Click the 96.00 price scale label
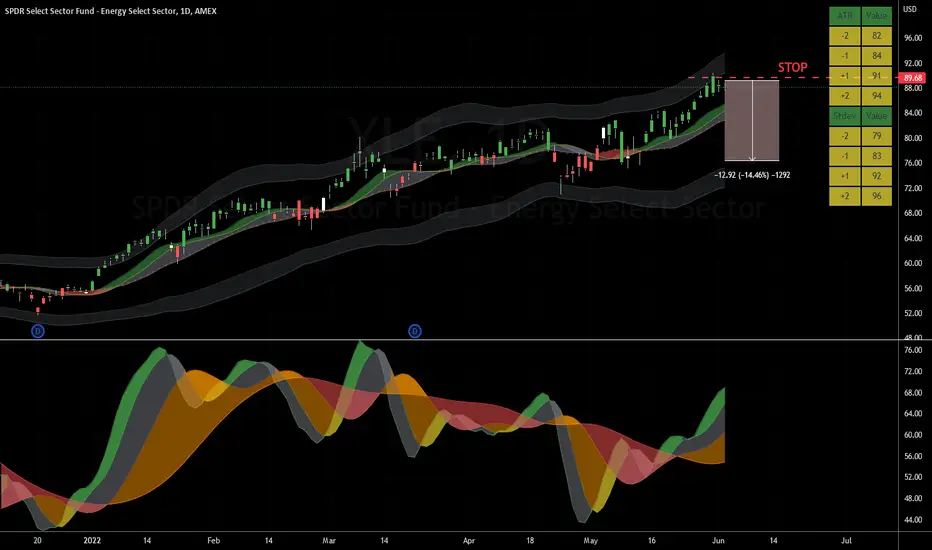The width and height of the screenshot is (932, 550). pyautogui.click(x=912, y=37)
